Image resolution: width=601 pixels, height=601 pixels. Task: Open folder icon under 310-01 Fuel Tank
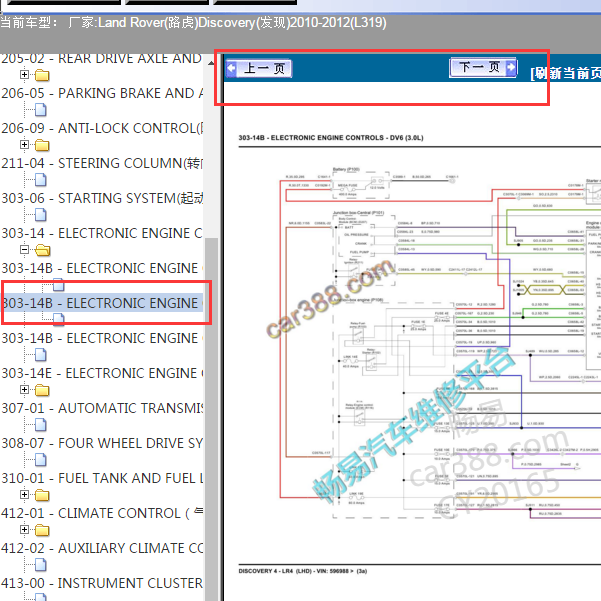pos(42,495)
